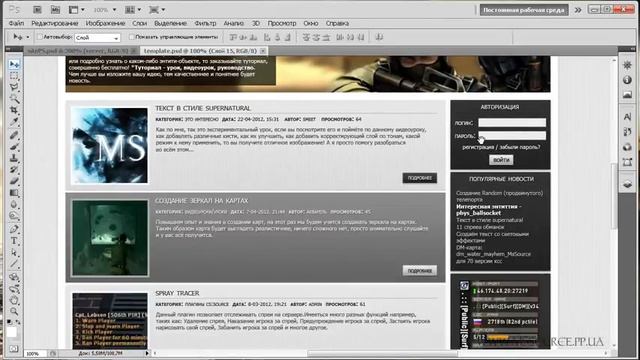Image resolution: width=640 pixels, height=360 pixels.
Task: Select the Line shape tool
Action: [x=14, y=264]
